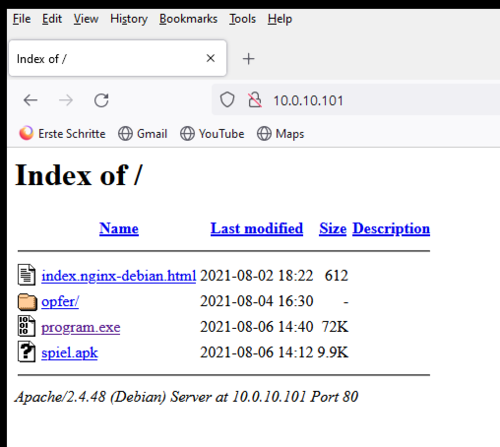This screenshot has height=447, width=500.
Task: Click the unknown file icon beside spiel.apk
Action: 26,352
